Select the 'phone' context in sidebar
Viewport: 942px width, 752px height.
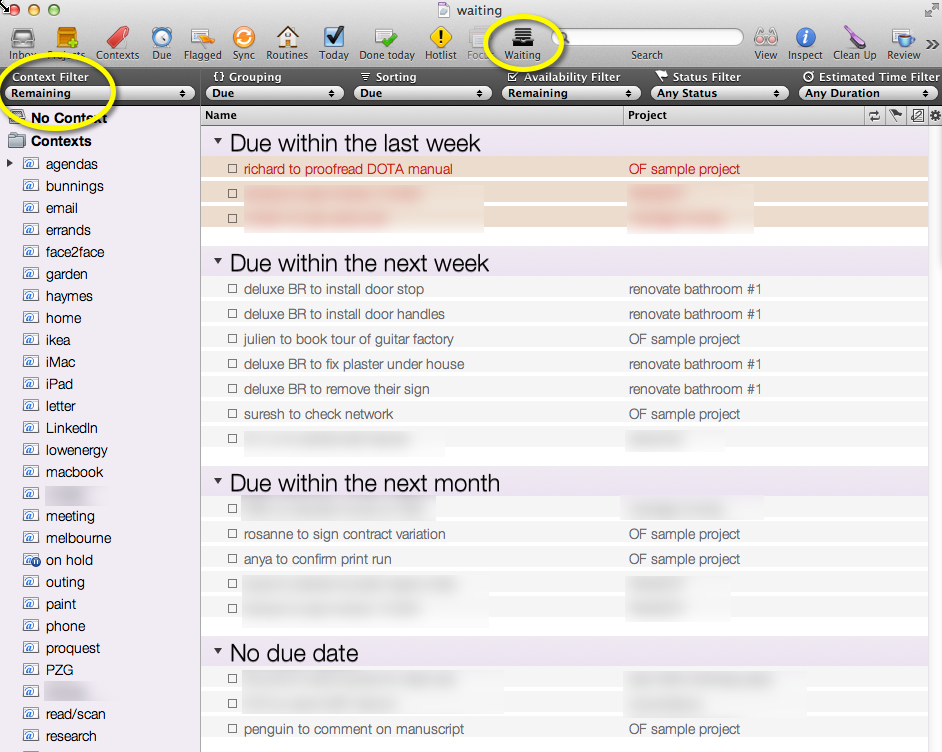point(65,626)
